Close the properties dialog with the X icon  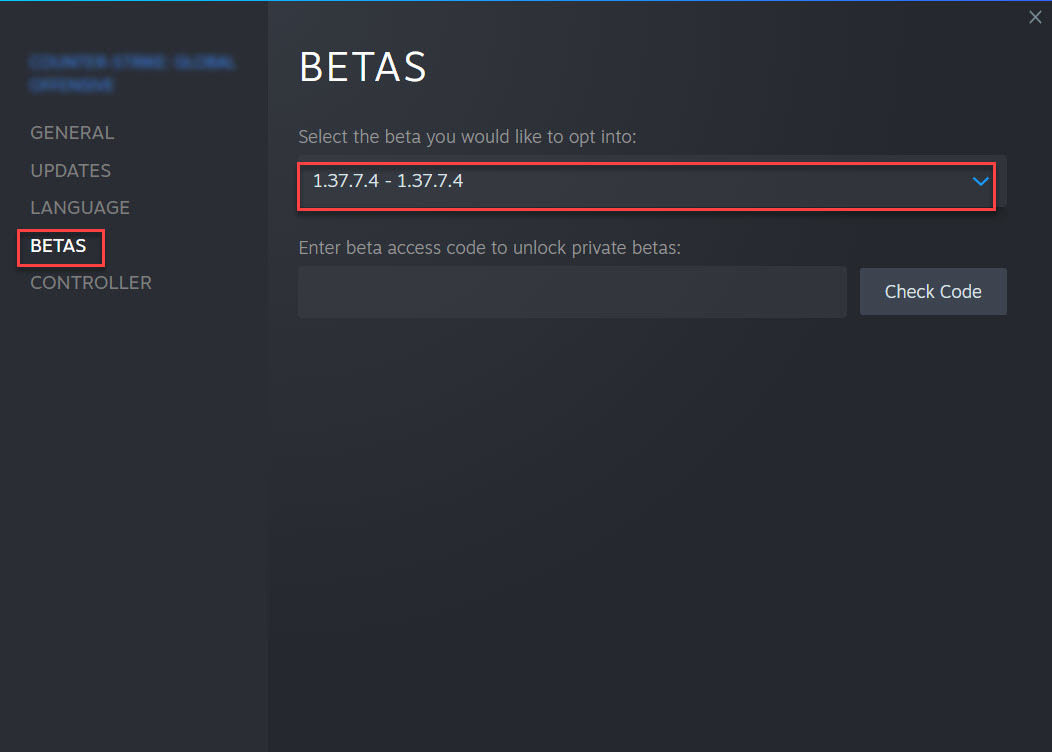tap(1035, 17)
